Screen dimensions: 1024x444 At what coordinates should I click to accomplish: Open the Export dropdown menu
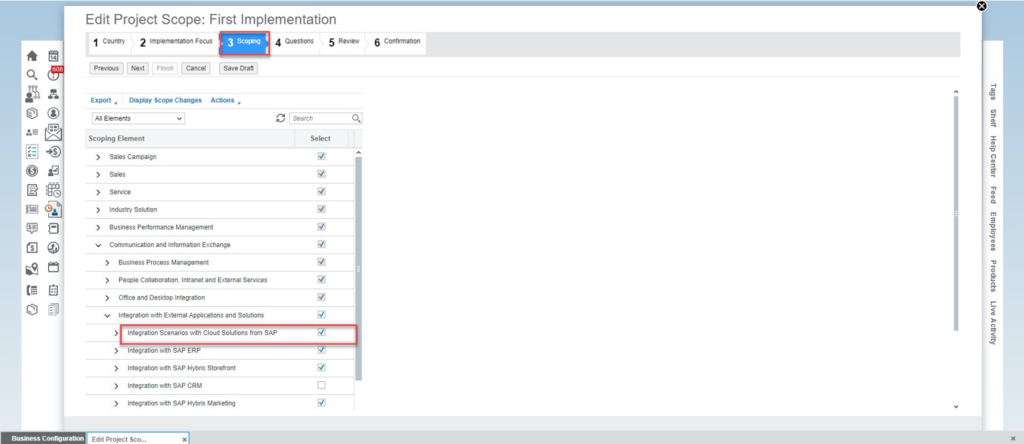click(104, 101)
